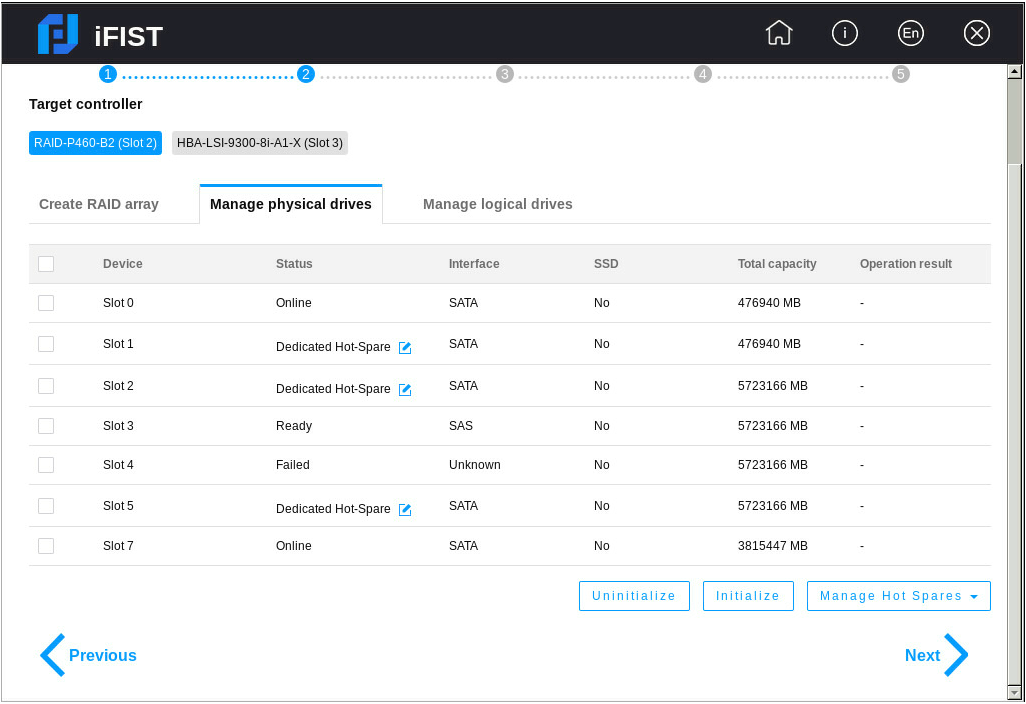Screen dimensions: 1026x704
Task: Click the SAS interface cell
Action: (461, 426)
